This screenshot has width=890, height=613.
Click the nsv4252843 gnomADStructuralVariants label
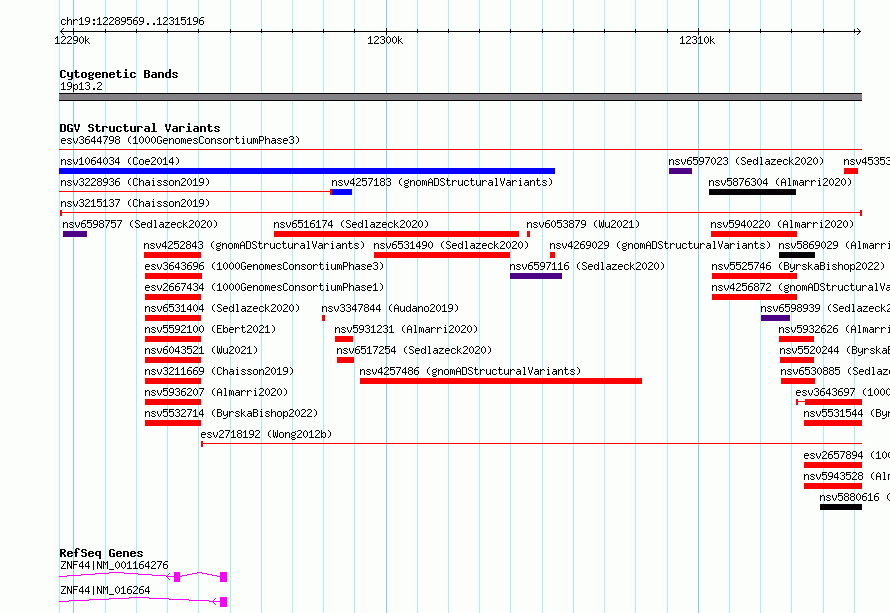(x=254, y=245)
